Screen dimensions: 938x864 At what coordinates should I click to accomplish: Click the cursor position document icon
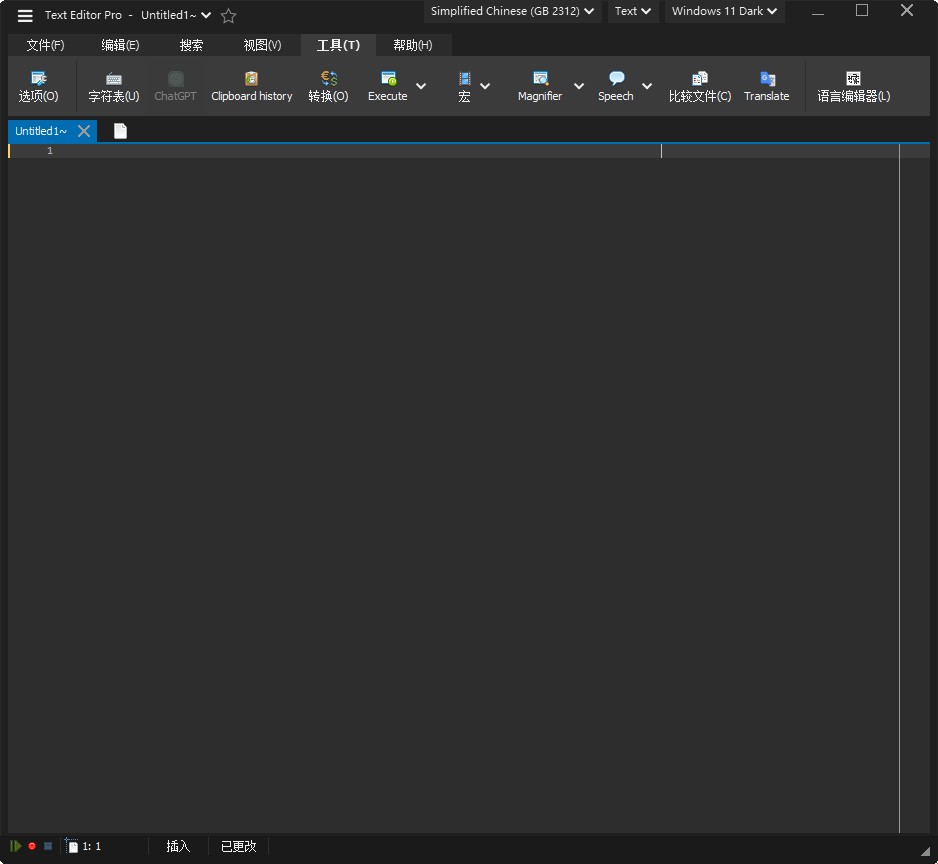(71, 845)
